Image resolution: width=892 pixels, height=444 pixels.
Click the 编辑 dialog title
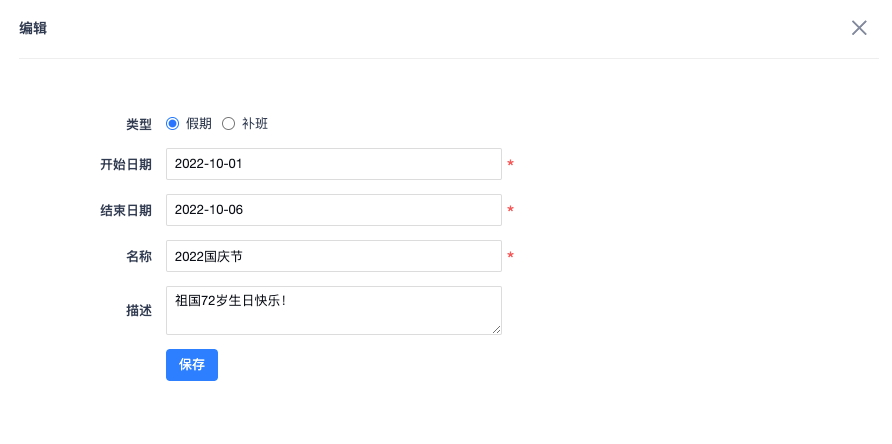33,29
